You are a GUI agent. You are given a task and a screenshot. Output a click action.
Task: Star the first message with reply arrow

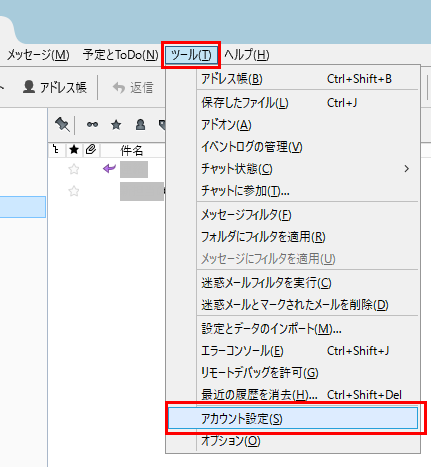74,169
